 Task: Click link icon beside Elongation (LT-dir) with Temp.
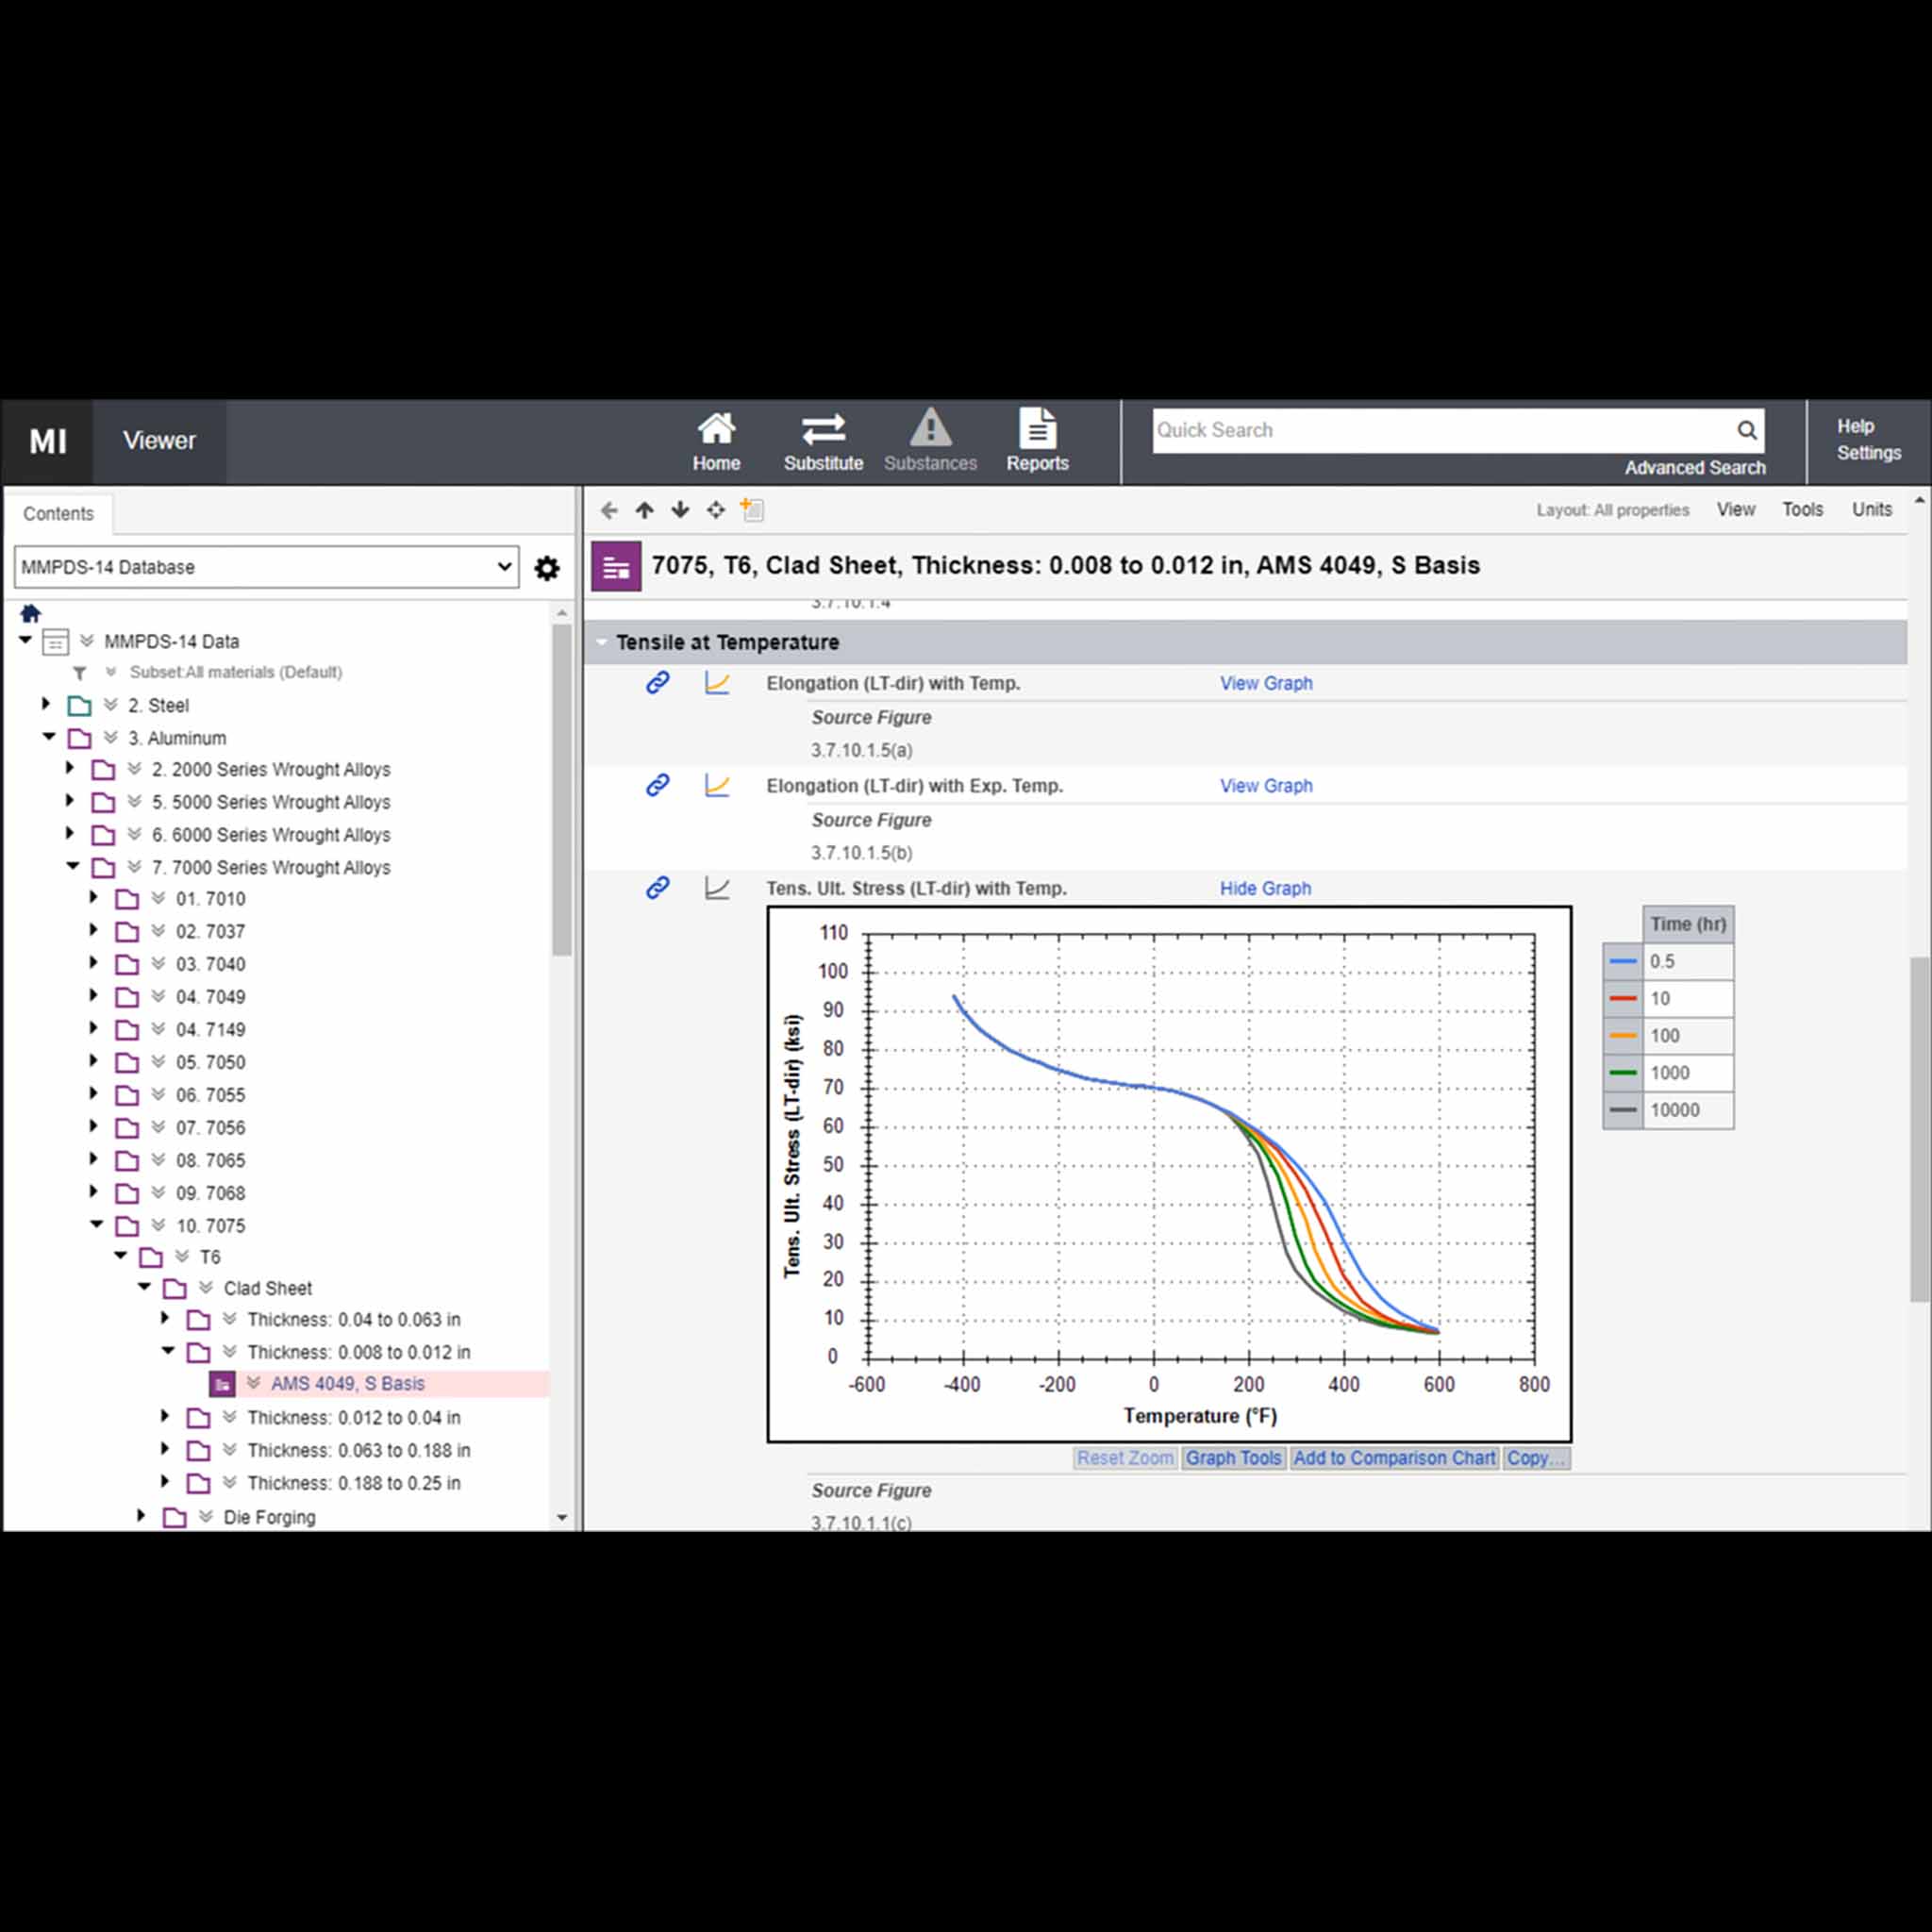[657, 683]
